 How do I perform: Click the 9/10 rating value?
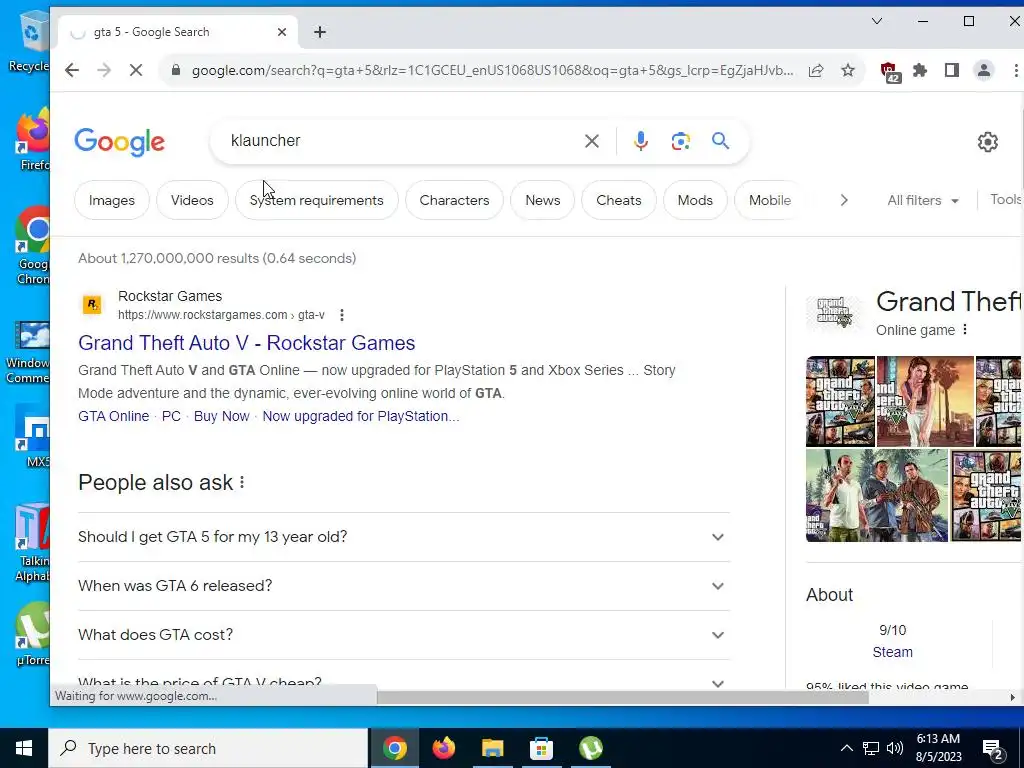[x=892, y=630]
